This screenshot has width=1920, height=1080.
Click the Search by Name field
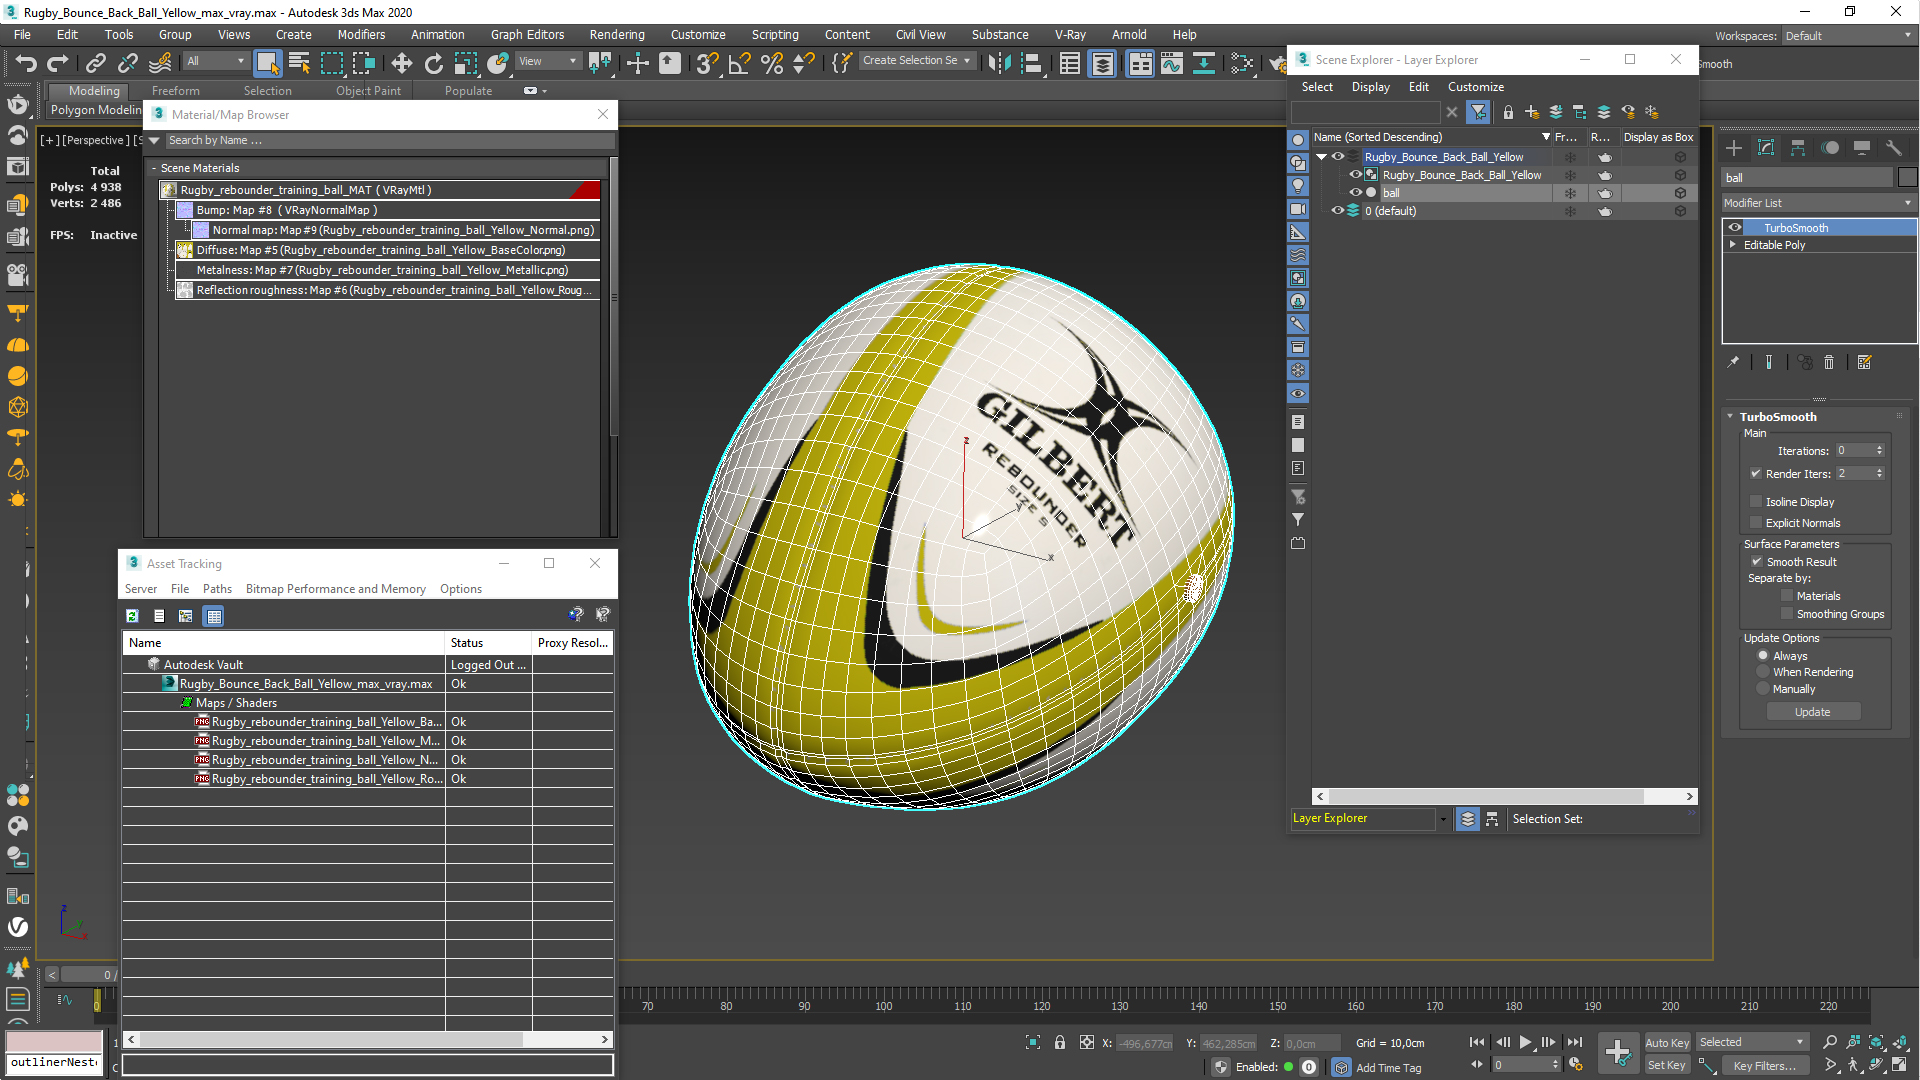click(x=390, y=141)
